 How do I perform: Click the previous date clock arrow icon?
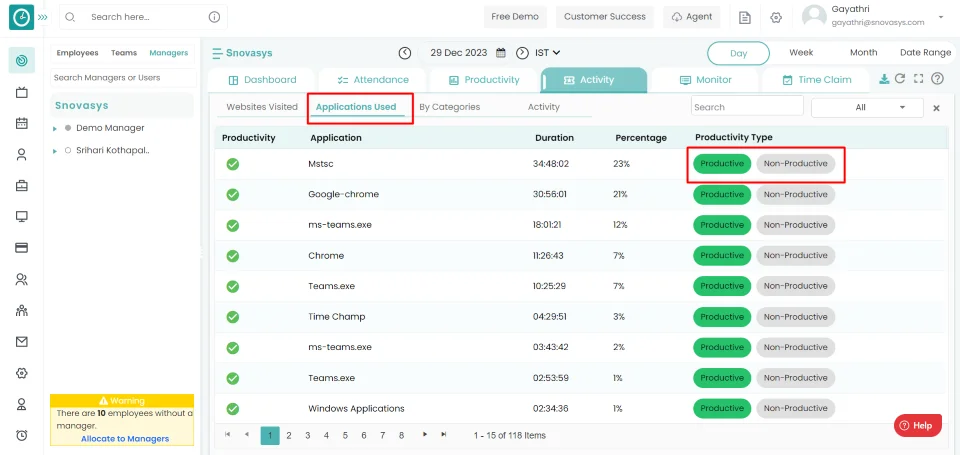(404, 53)
